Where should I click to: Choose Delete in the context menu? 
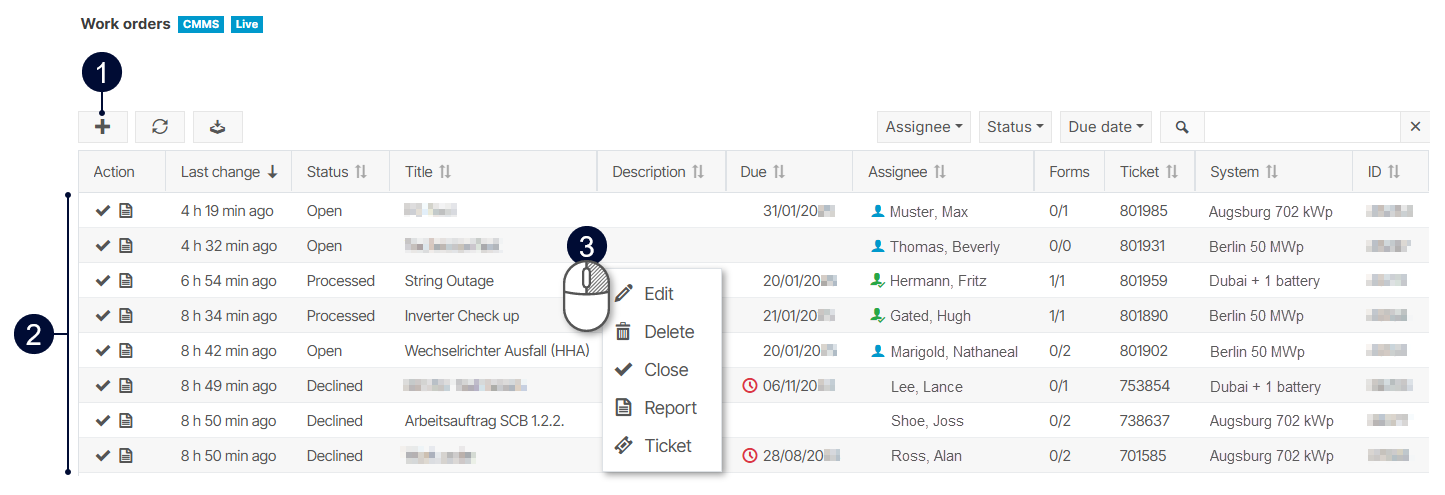point(668,332)
